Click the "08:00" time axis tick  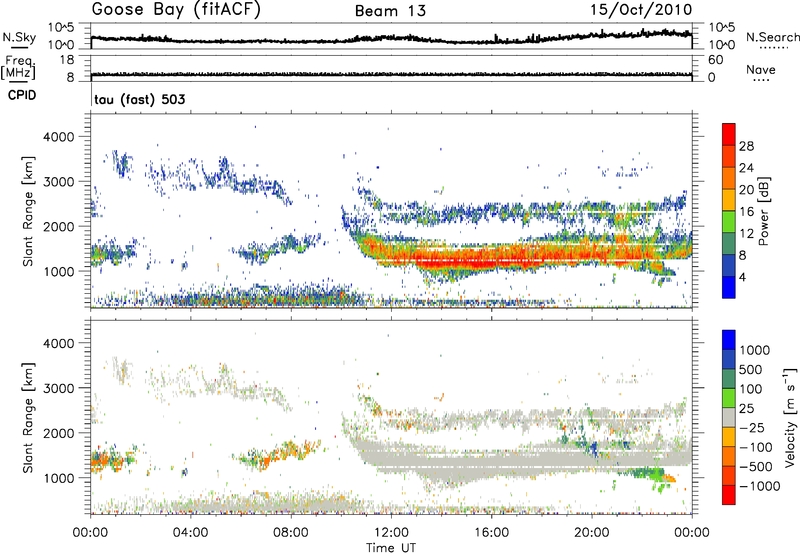(x=291, y=533)
